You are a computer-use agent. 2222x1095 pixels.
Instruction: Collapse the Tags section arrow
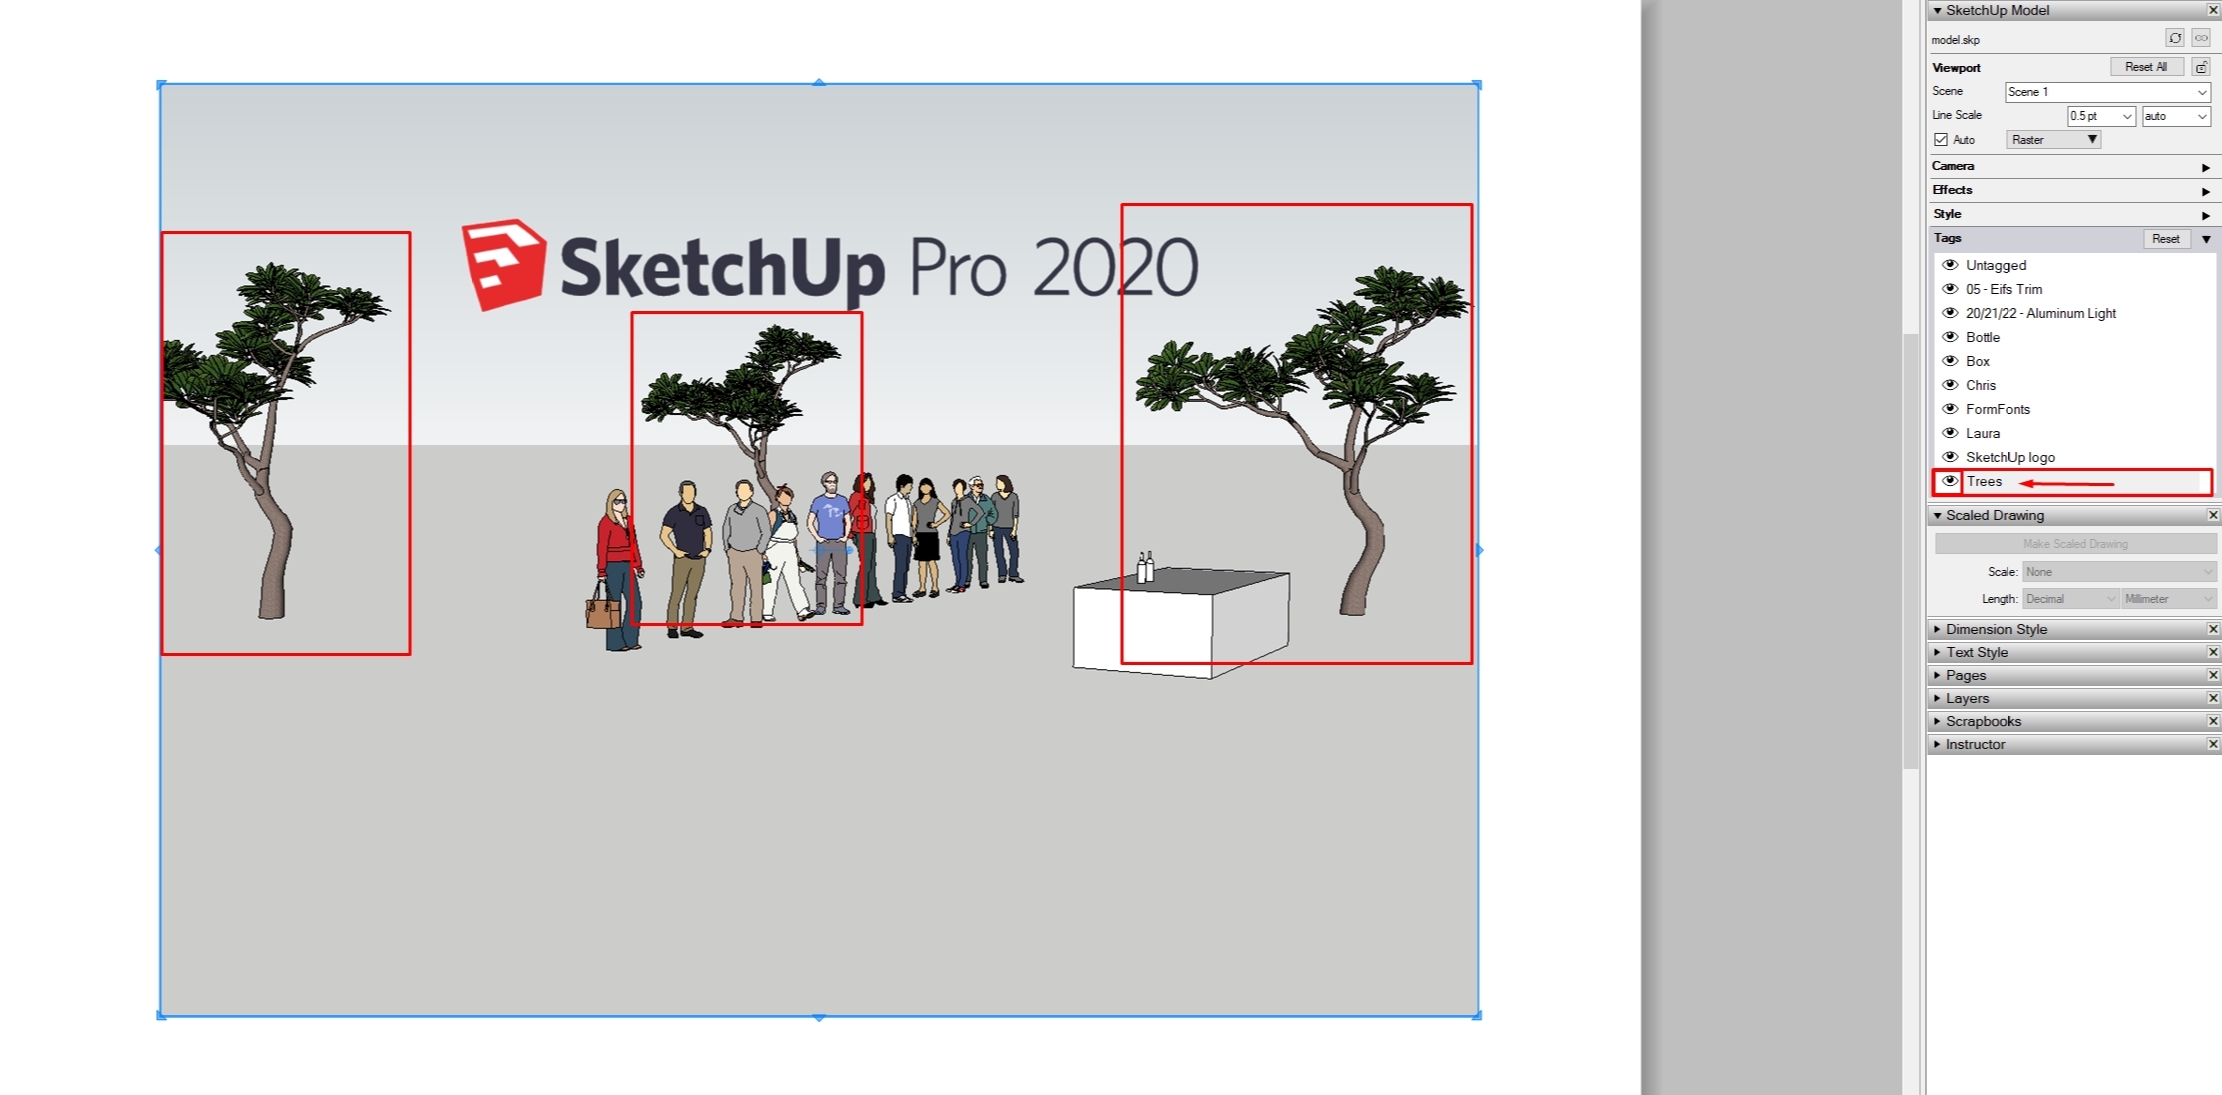click(x=2205, y=239)
